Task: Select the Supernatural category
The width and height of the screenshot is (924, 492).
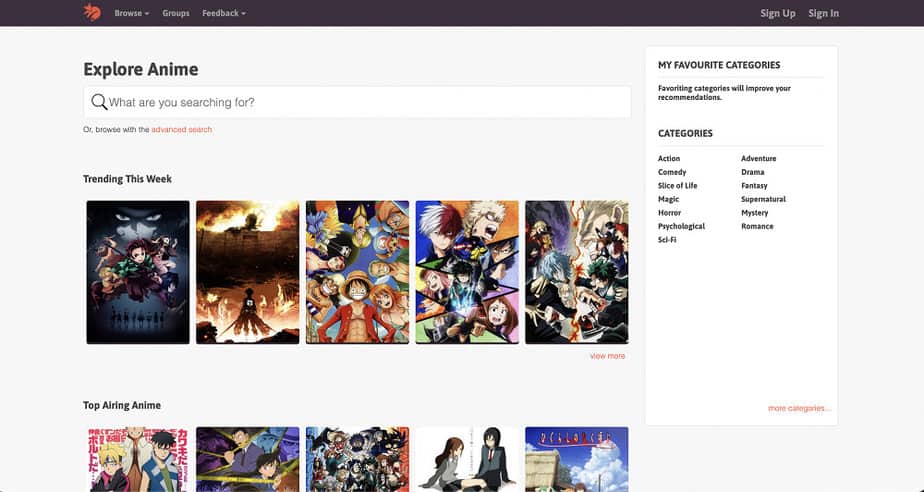Action: [x=763, y=199]
